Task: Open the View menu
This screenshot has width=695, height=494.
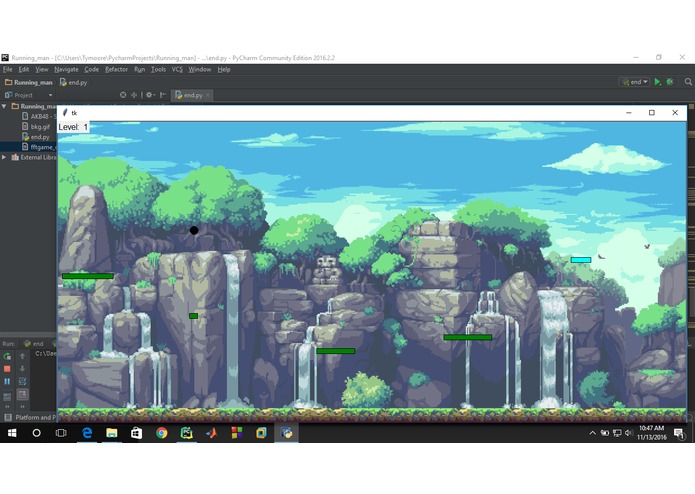Action: coord(42,70)
